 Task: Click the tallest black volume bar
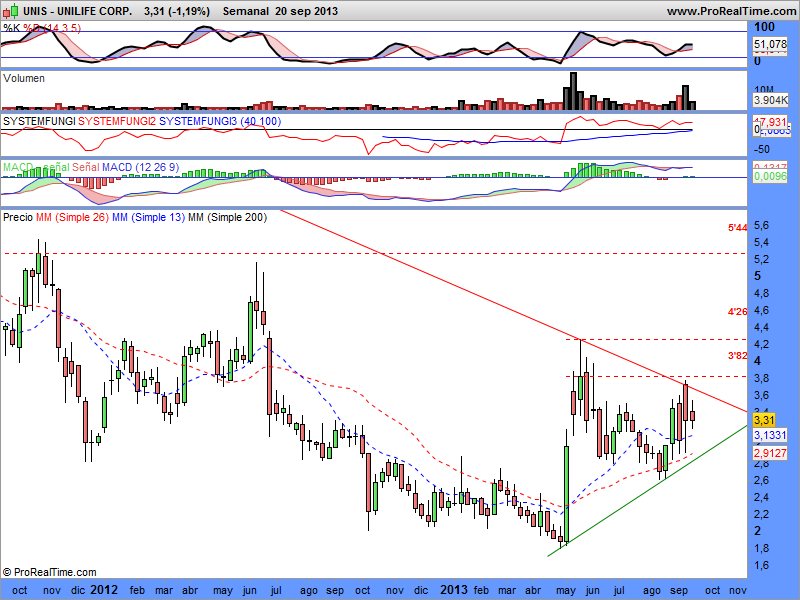pos(573,91)
